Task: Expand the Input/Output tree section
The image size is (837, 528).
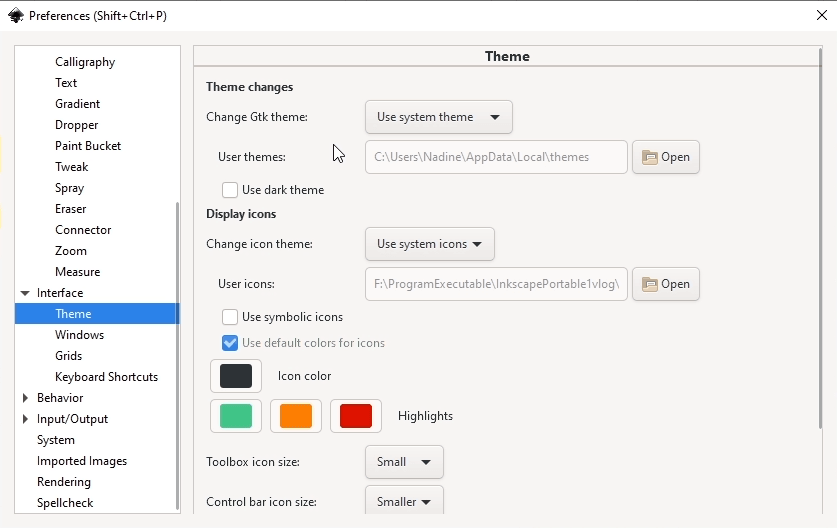Action: [x=25, y=419]
